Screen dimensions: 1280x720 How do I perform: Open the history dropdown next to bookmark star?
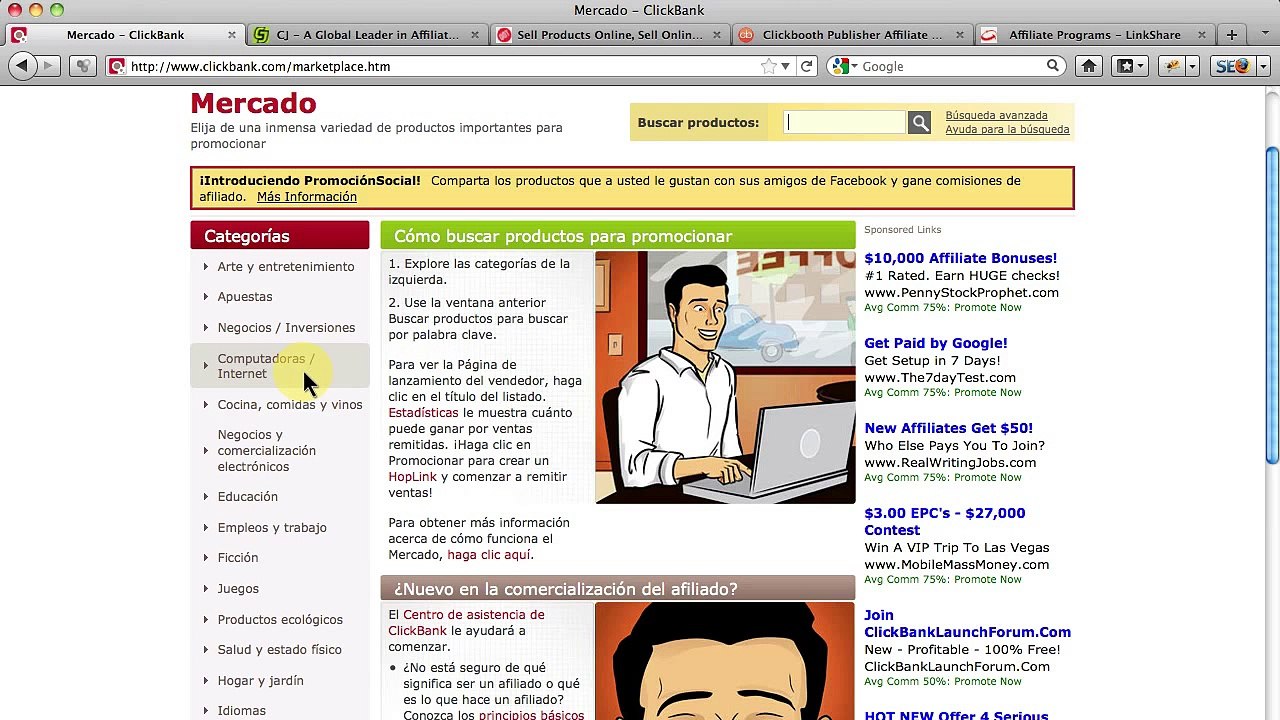coord(785,66)
